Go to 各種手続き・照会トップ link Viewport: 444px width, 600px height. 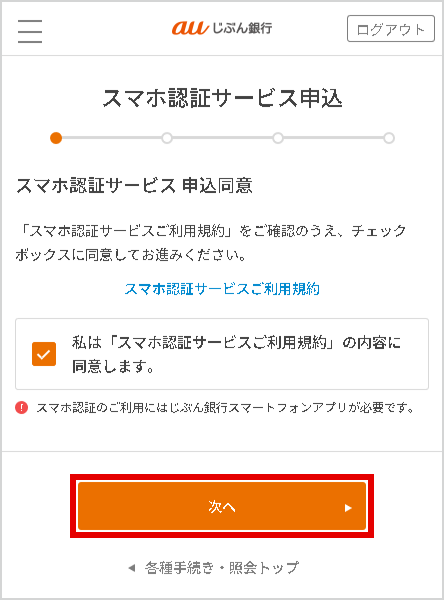[x=222, y=568]
